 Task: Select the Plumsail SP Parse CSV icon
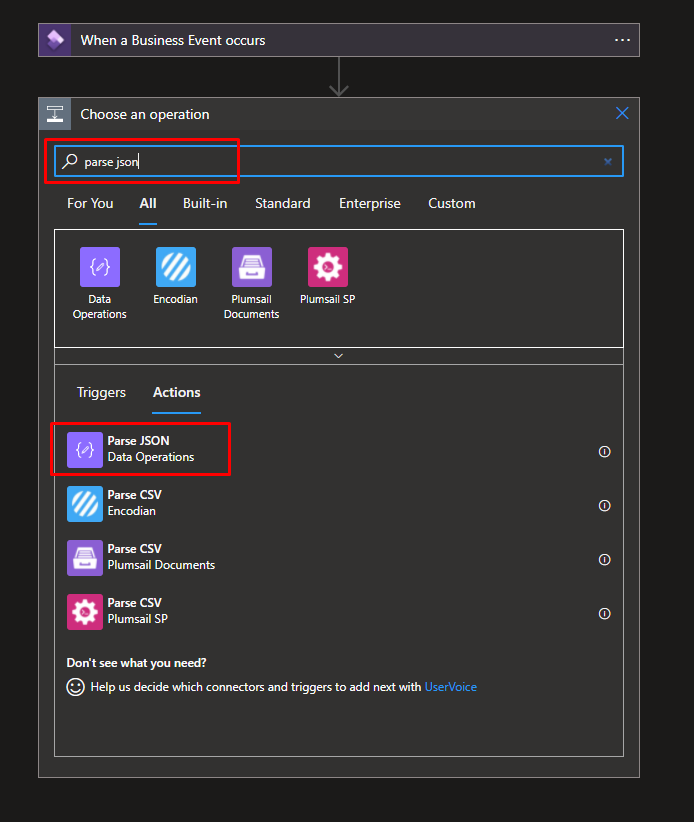pos(85,612)
